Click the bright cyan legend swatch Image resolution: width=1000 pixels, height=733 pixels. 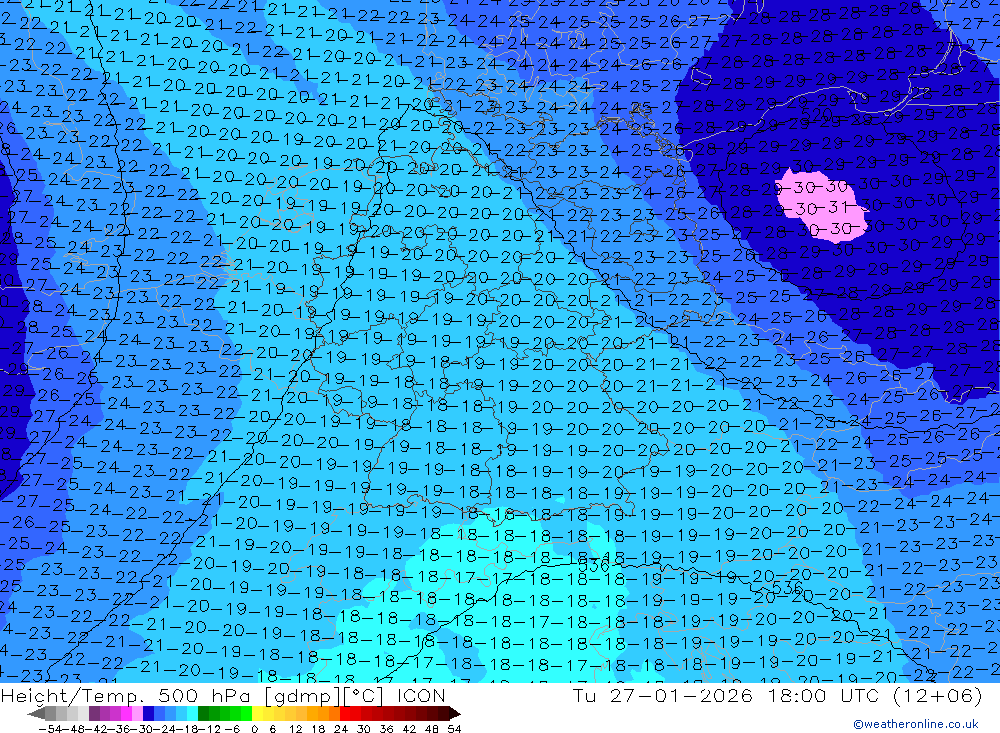click(192, 714)
